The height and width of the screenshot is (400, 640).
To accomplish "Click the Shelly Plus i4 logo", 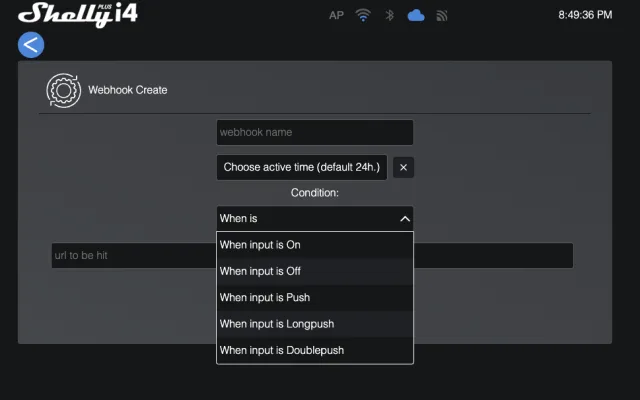I will click(77, 14).
